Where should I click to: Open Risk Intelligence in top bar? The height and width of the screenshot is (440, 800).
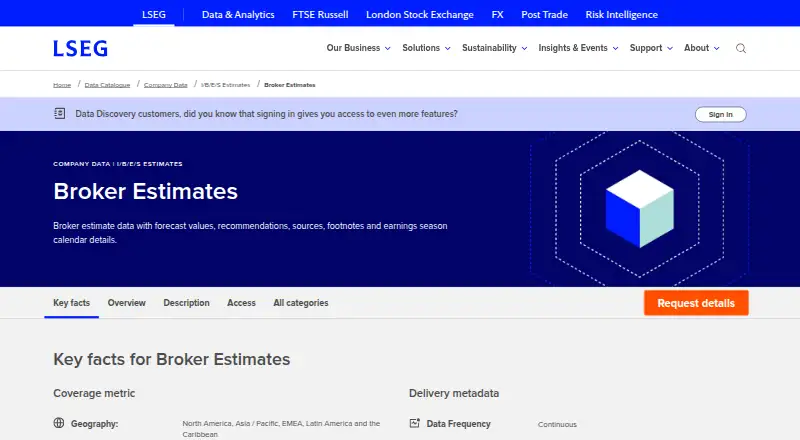(621, 15)
